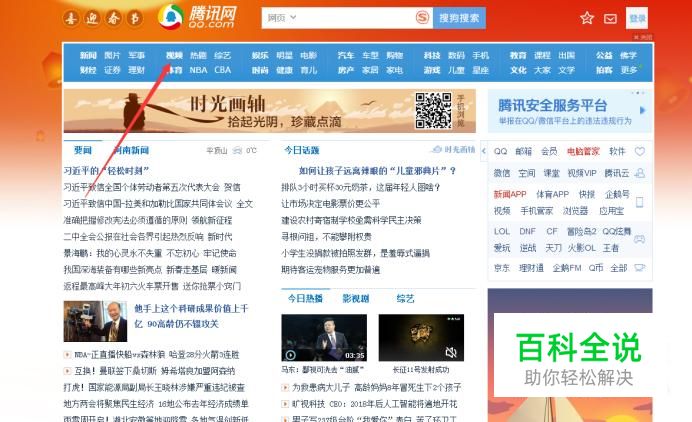Open 新闻APP link in sidebar

(510, 194)
